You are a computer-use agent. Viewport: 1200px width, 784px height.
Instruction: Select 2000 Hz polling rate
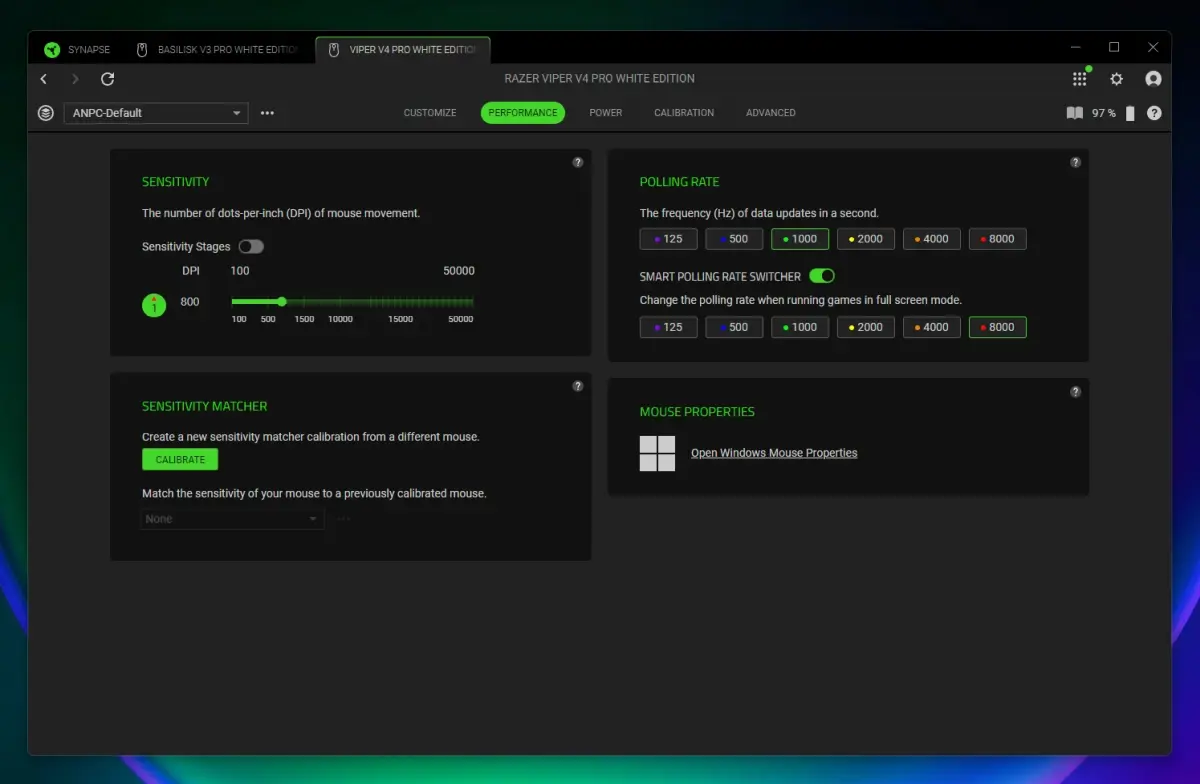pyautogui.click(x=866, y=239)
